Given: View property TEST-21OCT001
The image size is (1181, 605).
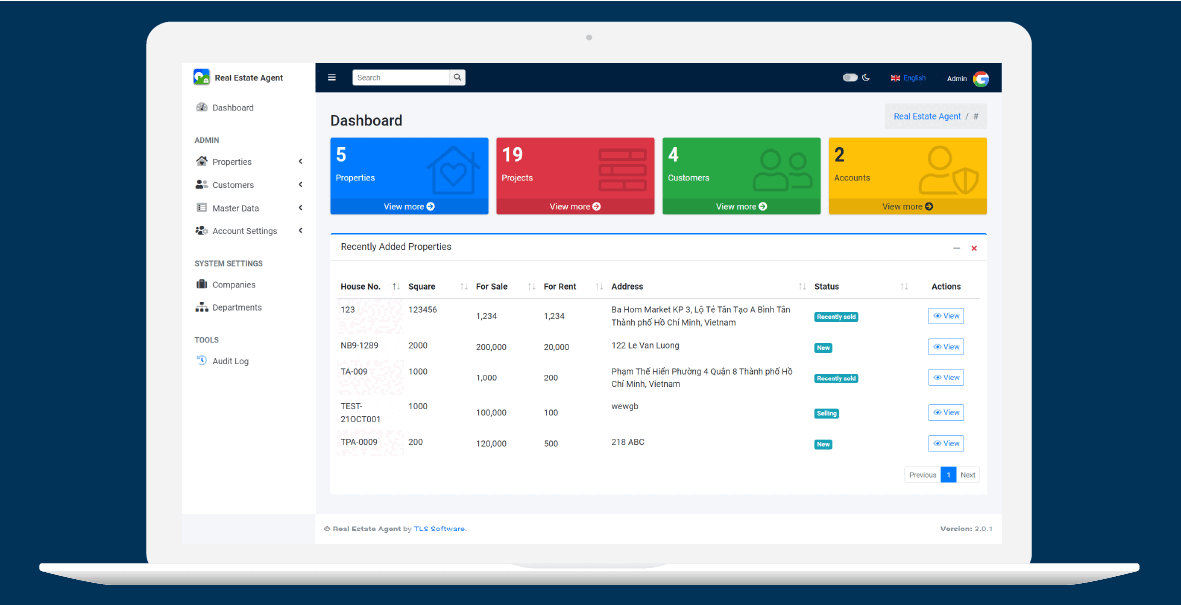Looking at the screenshot, I should 946,412.
